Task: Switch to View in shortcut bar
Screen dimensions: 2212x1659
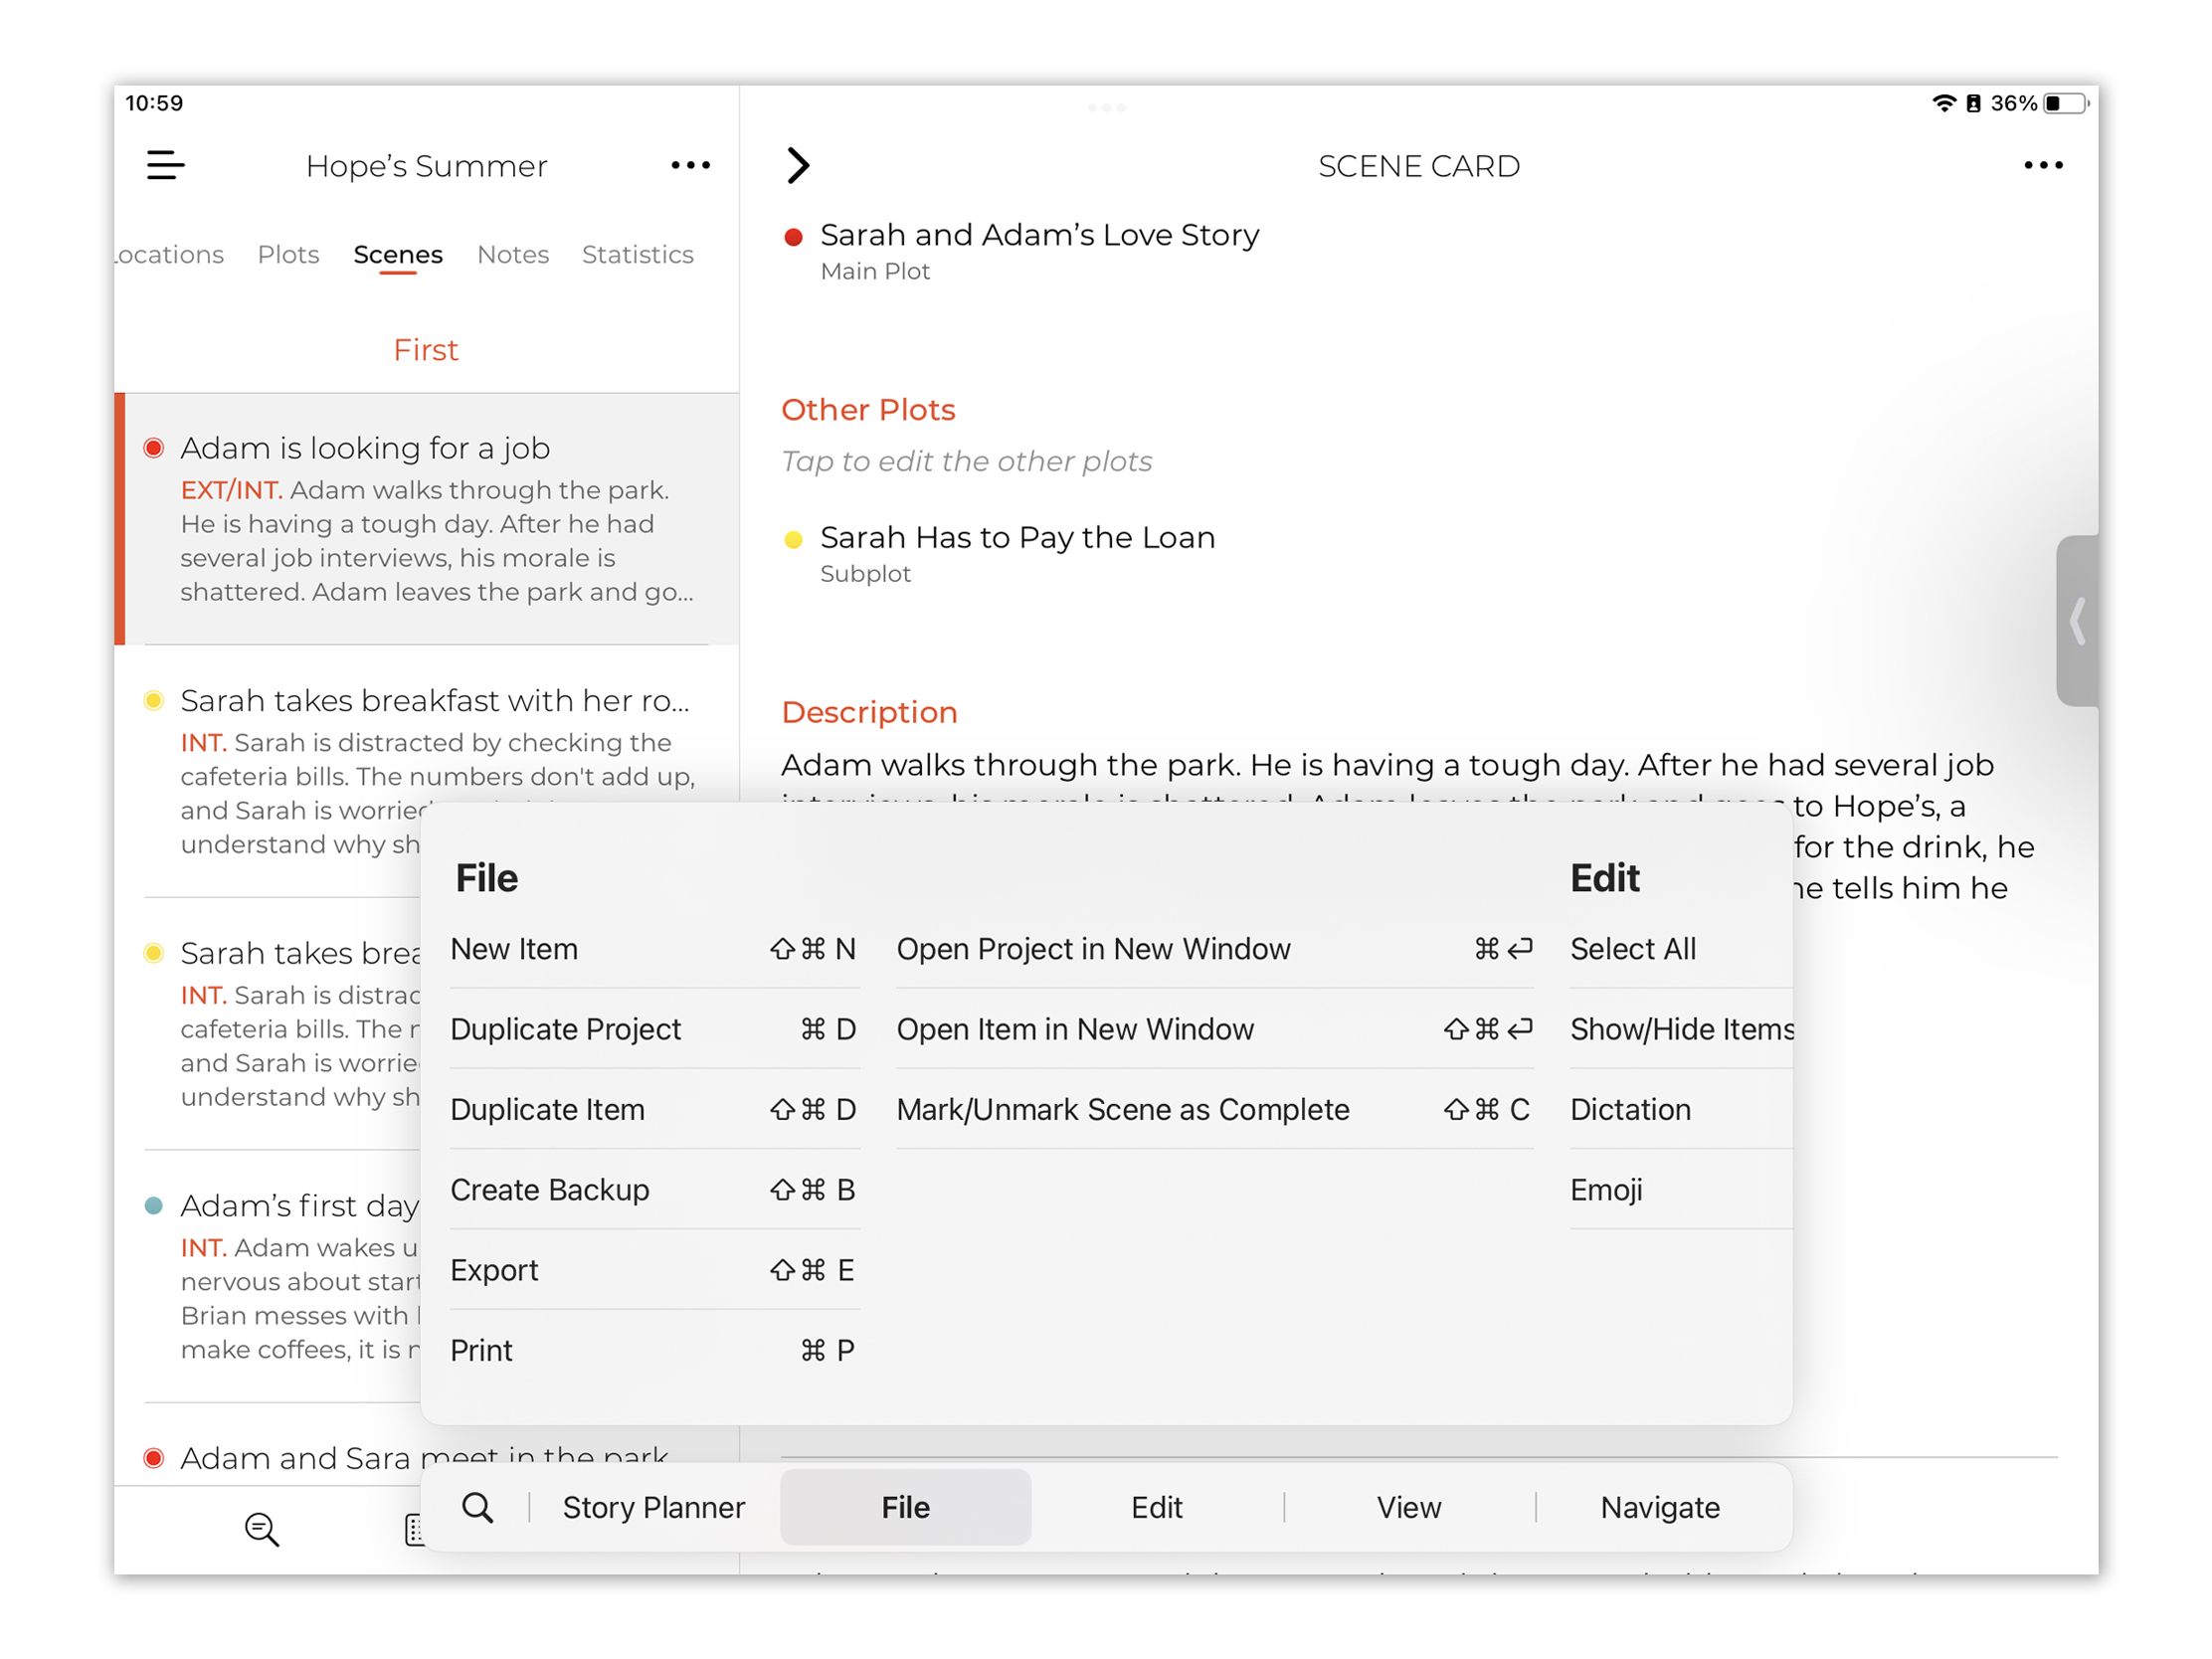Action: tap(1408, 1507)
